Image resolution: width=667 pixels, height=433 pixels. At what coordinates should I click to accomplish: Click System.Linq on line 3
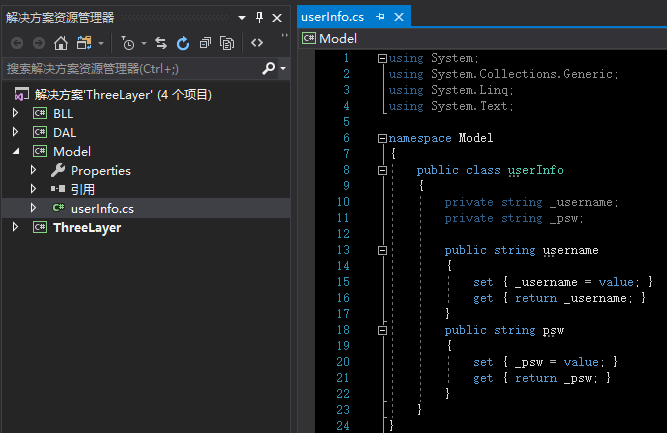pos(470,90)
